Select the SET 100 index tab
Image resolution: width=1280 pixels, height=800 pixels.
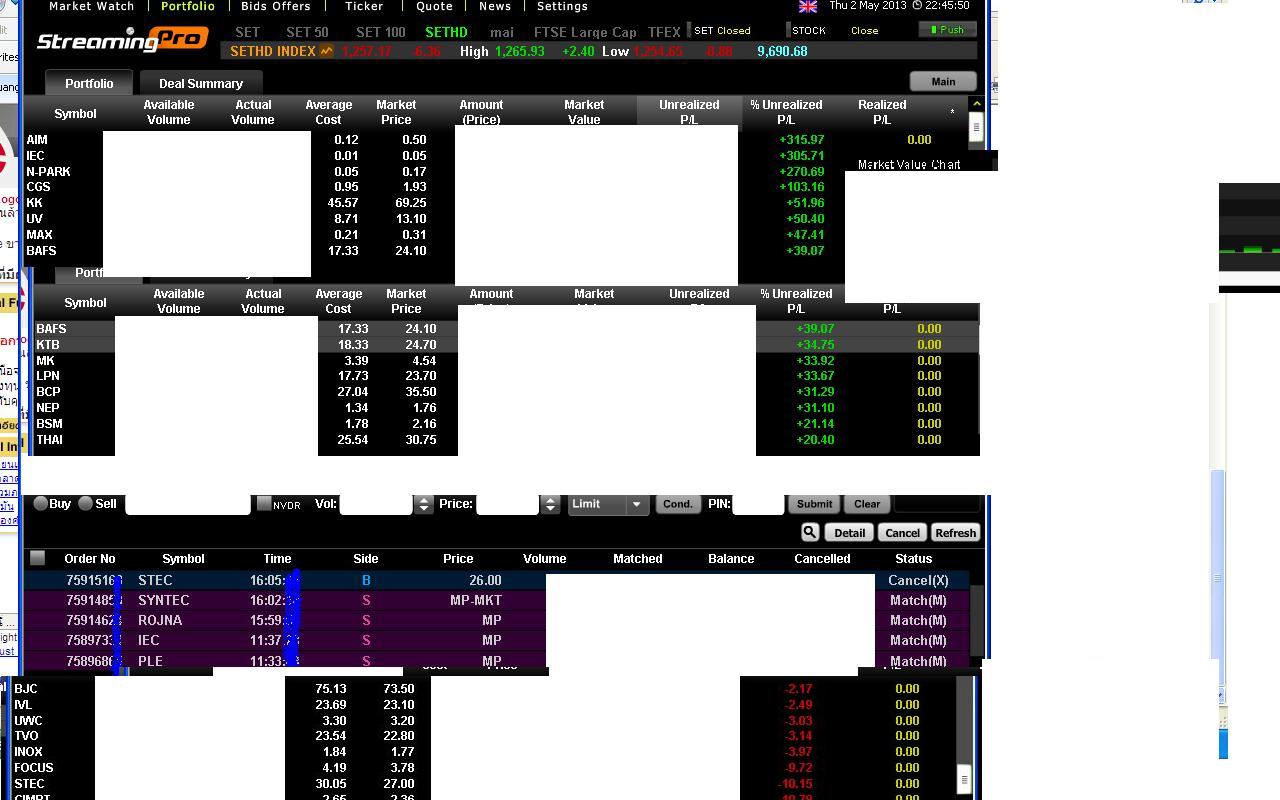(x=381, y=32)
